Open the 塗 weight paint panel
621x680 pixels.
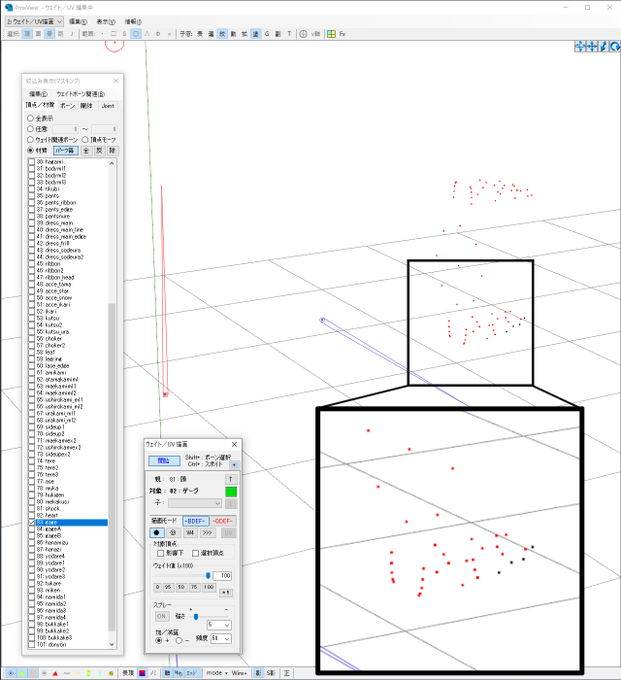[256, 34]
